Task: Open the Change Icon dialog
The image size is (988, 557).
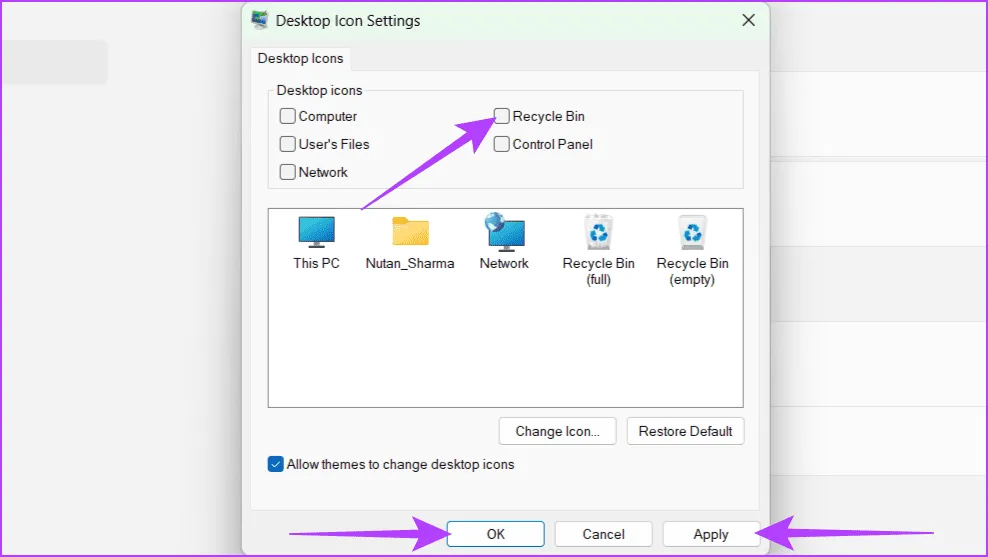Action: tap(557, 431)
